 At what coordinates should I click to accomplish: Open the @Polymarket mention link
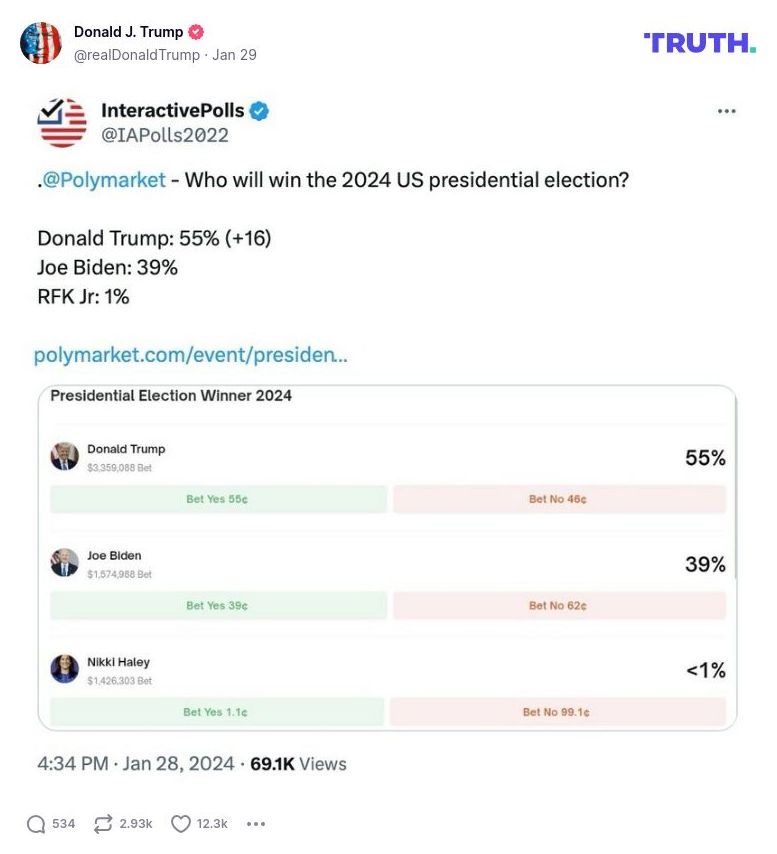coord(104,180)
